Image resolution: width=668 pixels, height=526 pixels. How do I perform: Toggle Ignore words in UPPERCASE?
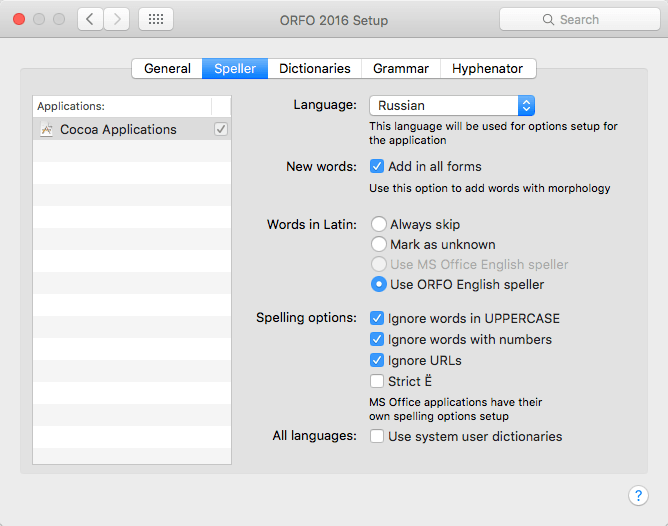point(377,318)
